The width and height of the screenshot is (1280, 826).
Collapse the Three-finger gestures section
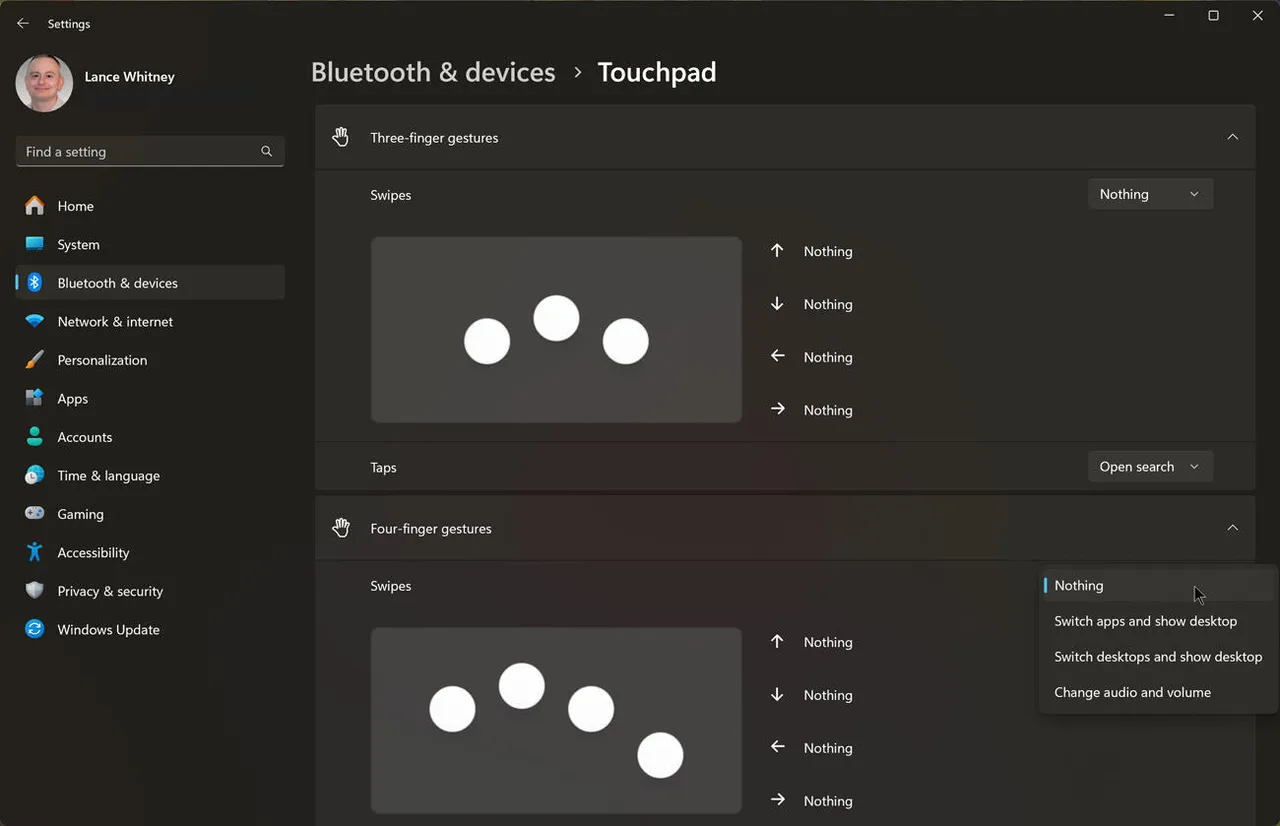click(x=1233, y=137)
